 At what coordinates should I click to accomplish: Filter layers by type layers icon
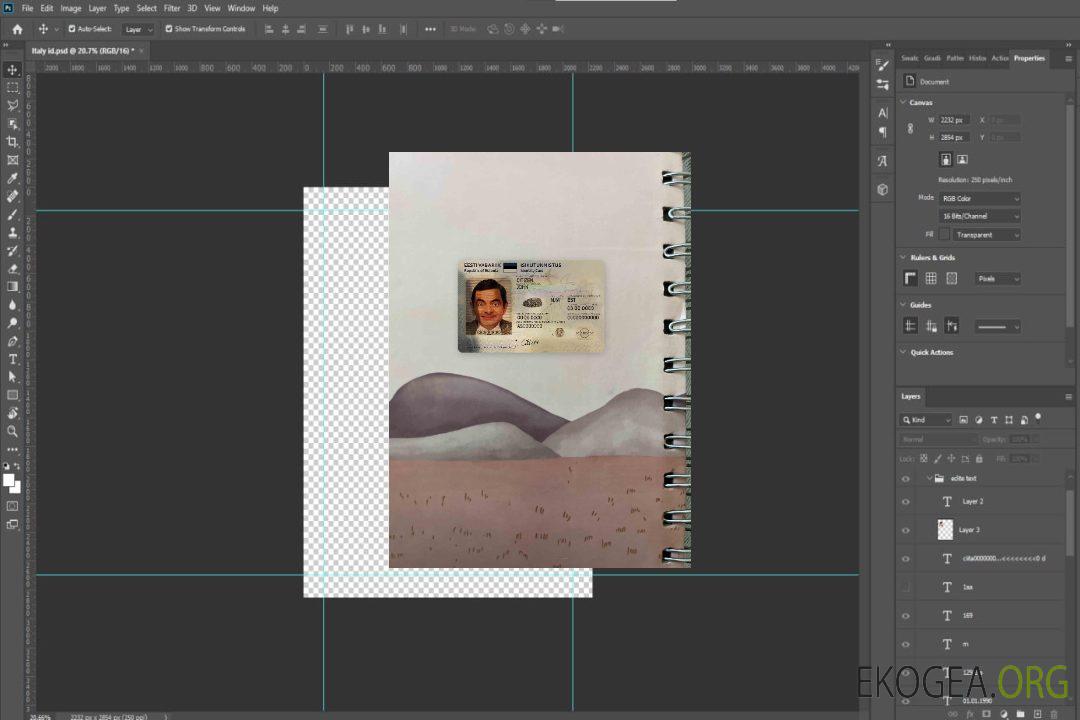point(993,420)
